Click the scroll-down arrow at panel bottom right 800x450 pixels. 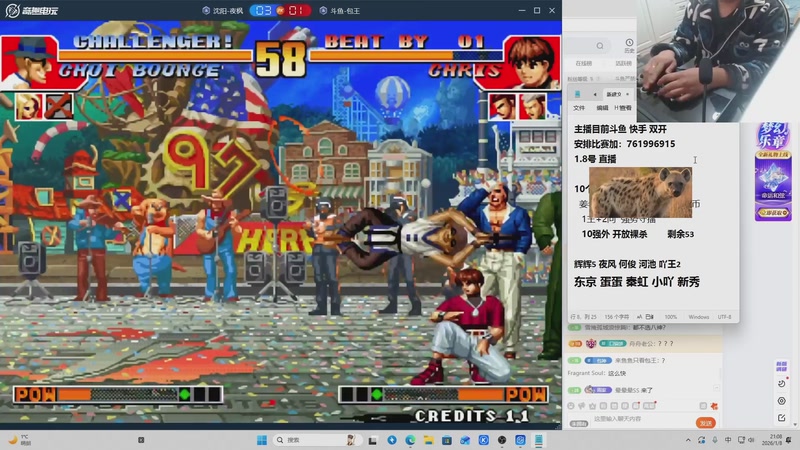[795, 424]
